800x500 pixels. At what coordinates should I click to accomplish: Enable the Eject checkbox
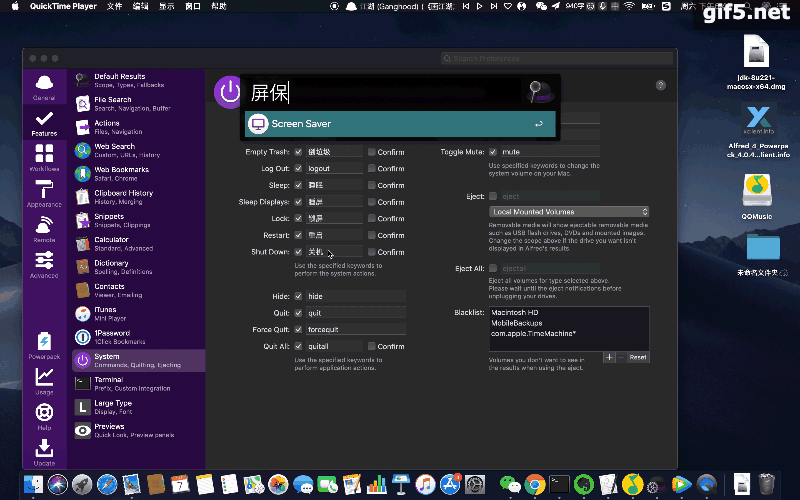pyautogui.click(x=493, y=196)
